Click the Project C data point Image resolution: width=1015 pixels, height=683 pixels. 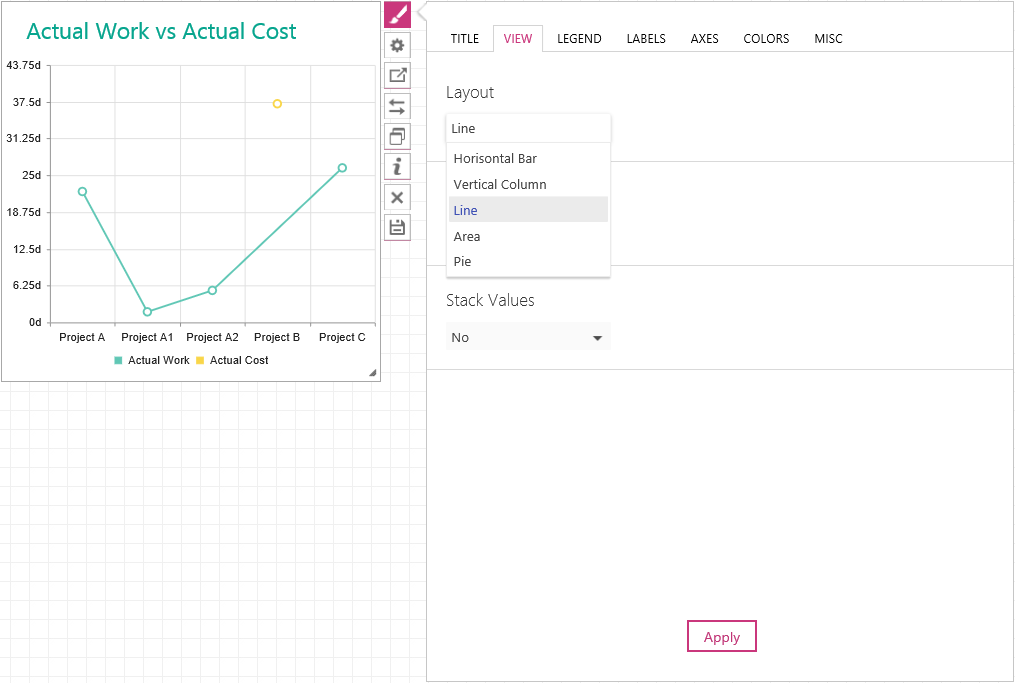tap(342, 168)
